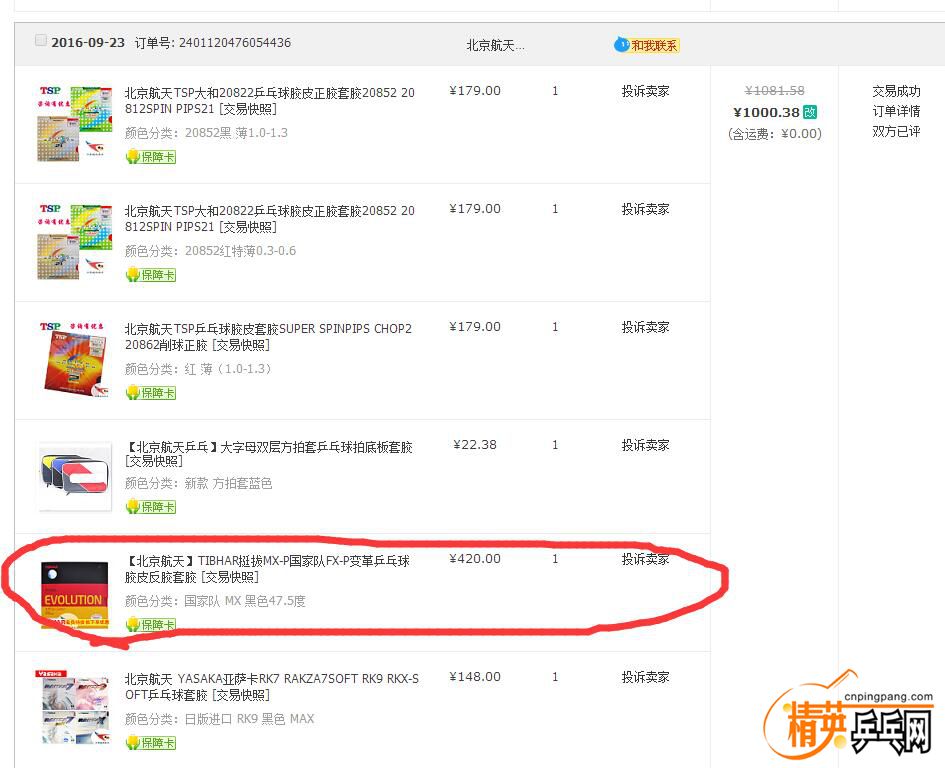Click 投诉卖家 for 20852红特薄 item
Screen dimensions: 945x768
[x=645, y=209]
